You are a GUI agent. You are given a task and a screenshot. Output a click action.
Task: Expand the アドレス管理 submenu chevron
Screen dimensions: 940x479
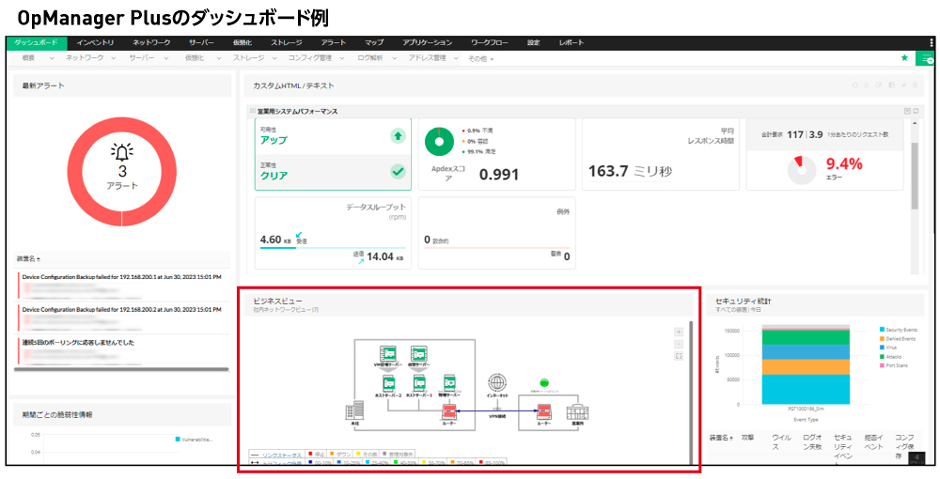(456, 58)
